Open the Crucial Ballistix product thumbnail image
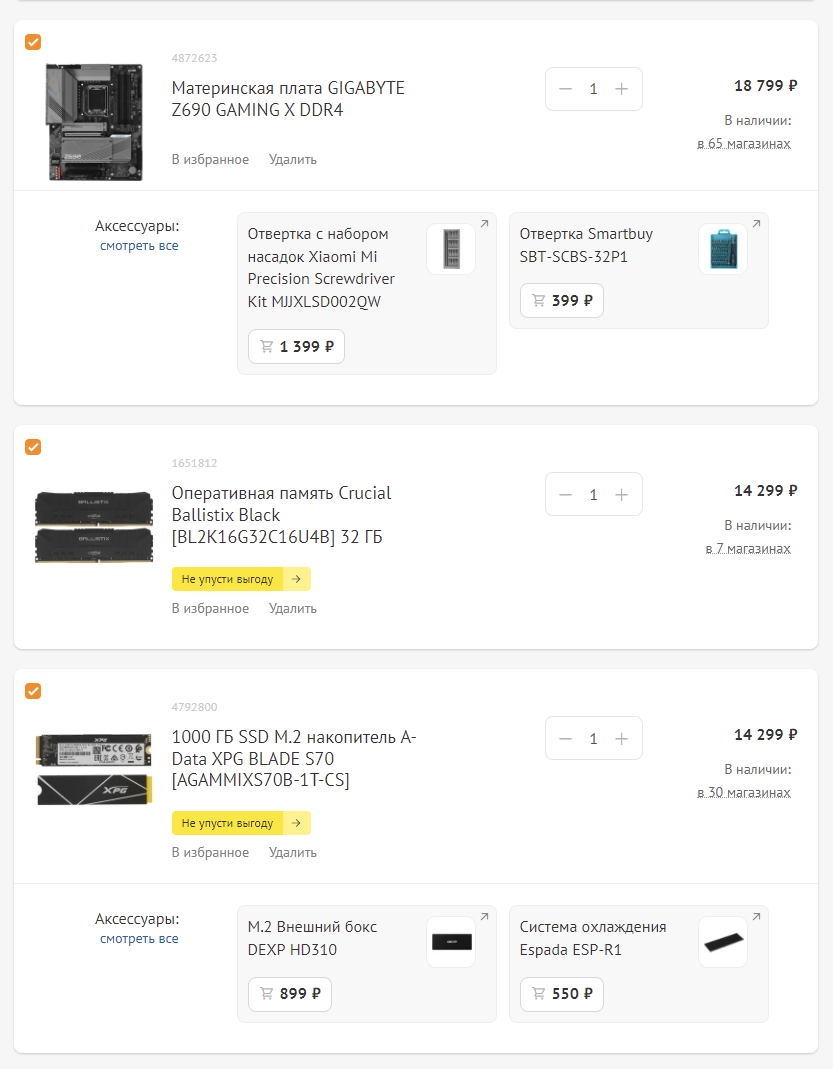This screenshot has width=833, height=1069. [93, 526]
